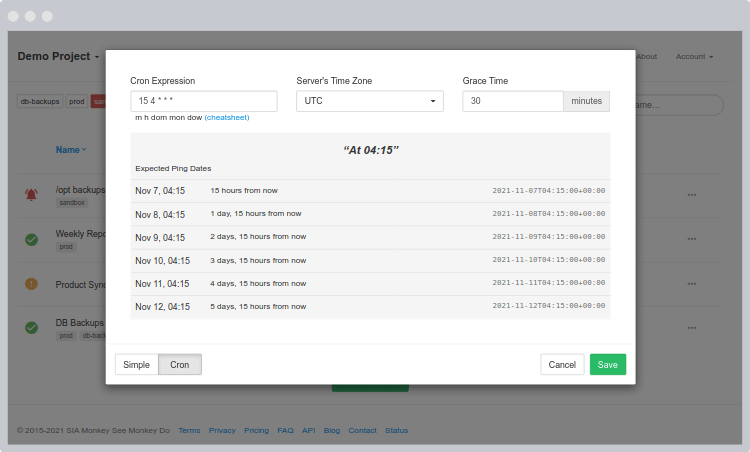Open the three-dot menu for /opt backups row
750x452 pixels.
(x=692, y=195)
